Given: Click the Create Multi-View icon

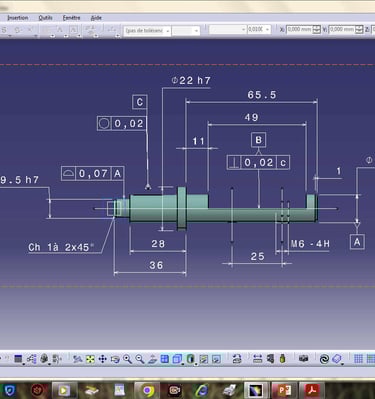Looking at the screenshot, I should [165, 359].
